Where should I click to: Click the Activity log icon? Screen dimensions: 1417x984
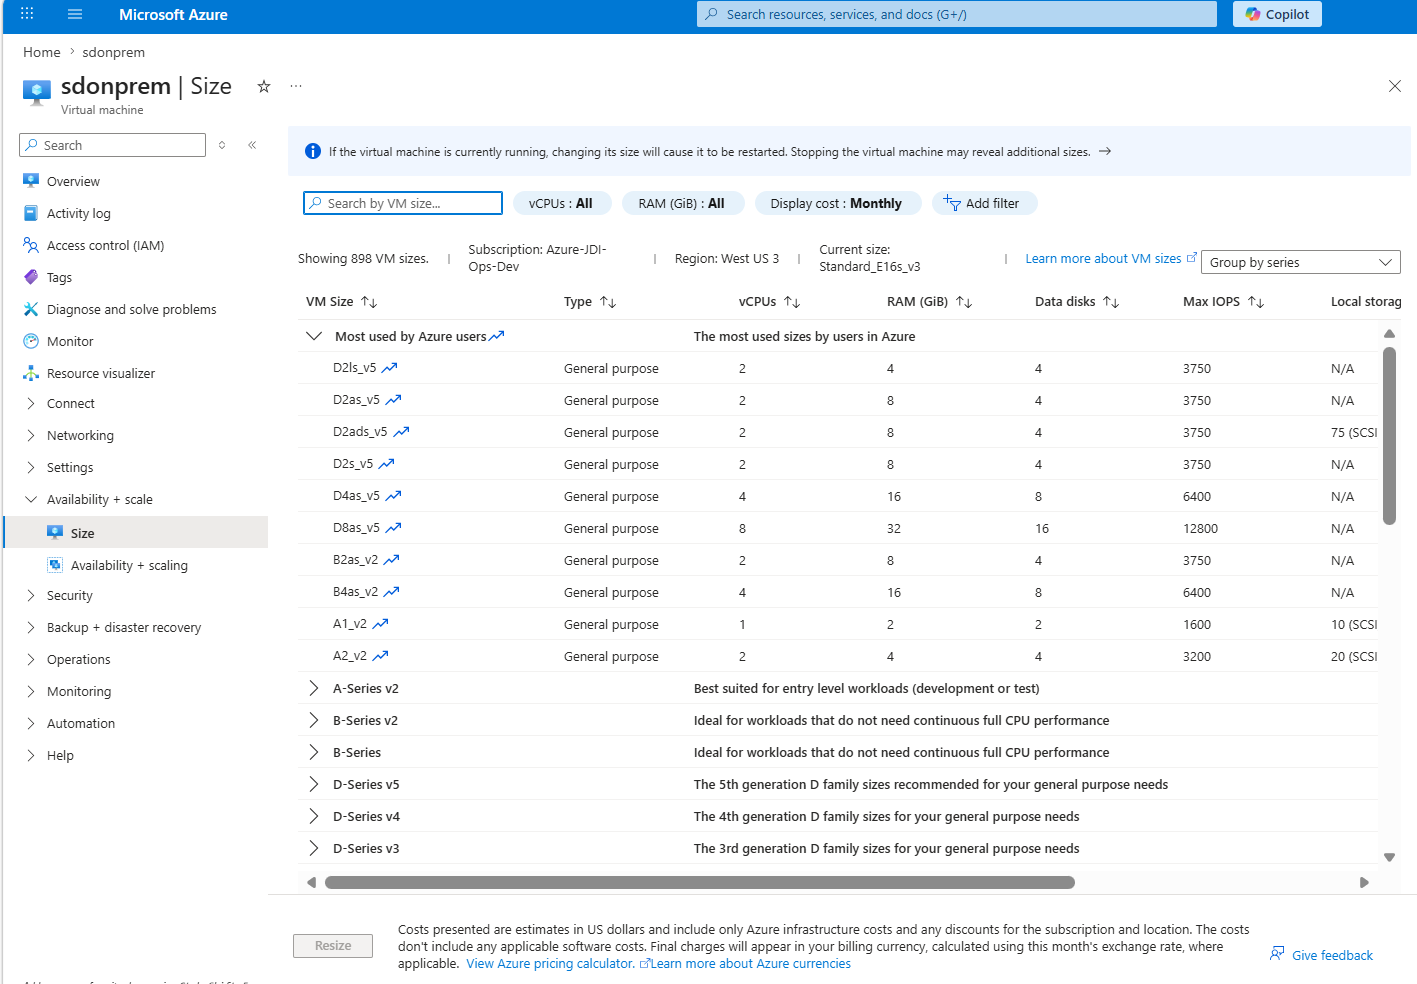pyautogui.click(x=31, y=213)
